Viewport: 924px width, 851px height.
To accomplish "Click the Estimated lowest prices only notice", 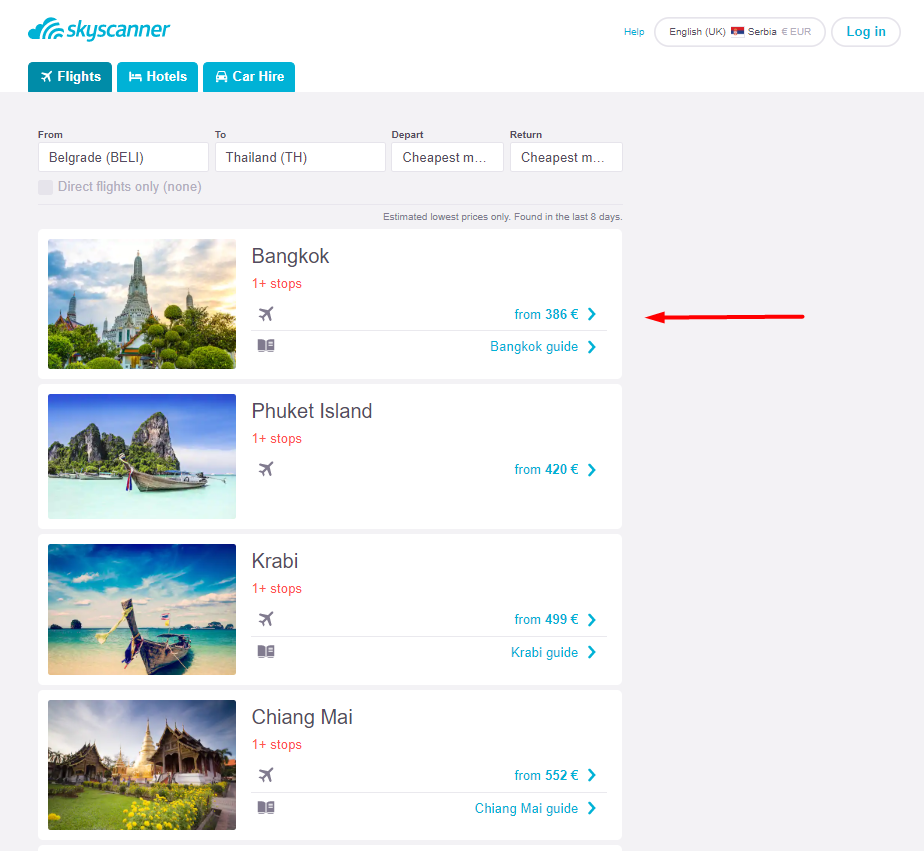I will (503, 217).
